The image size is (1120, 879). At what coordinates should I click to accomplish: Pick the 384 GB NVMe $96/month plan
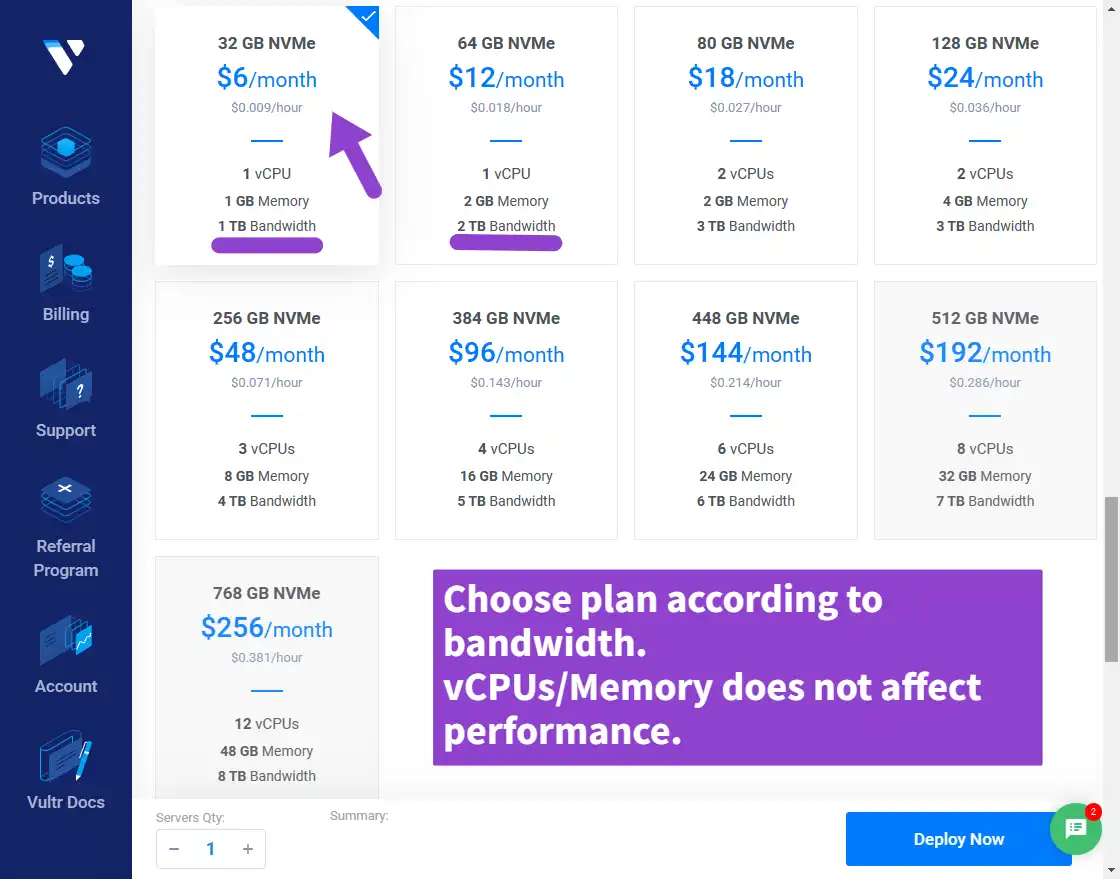pos(506,411)
